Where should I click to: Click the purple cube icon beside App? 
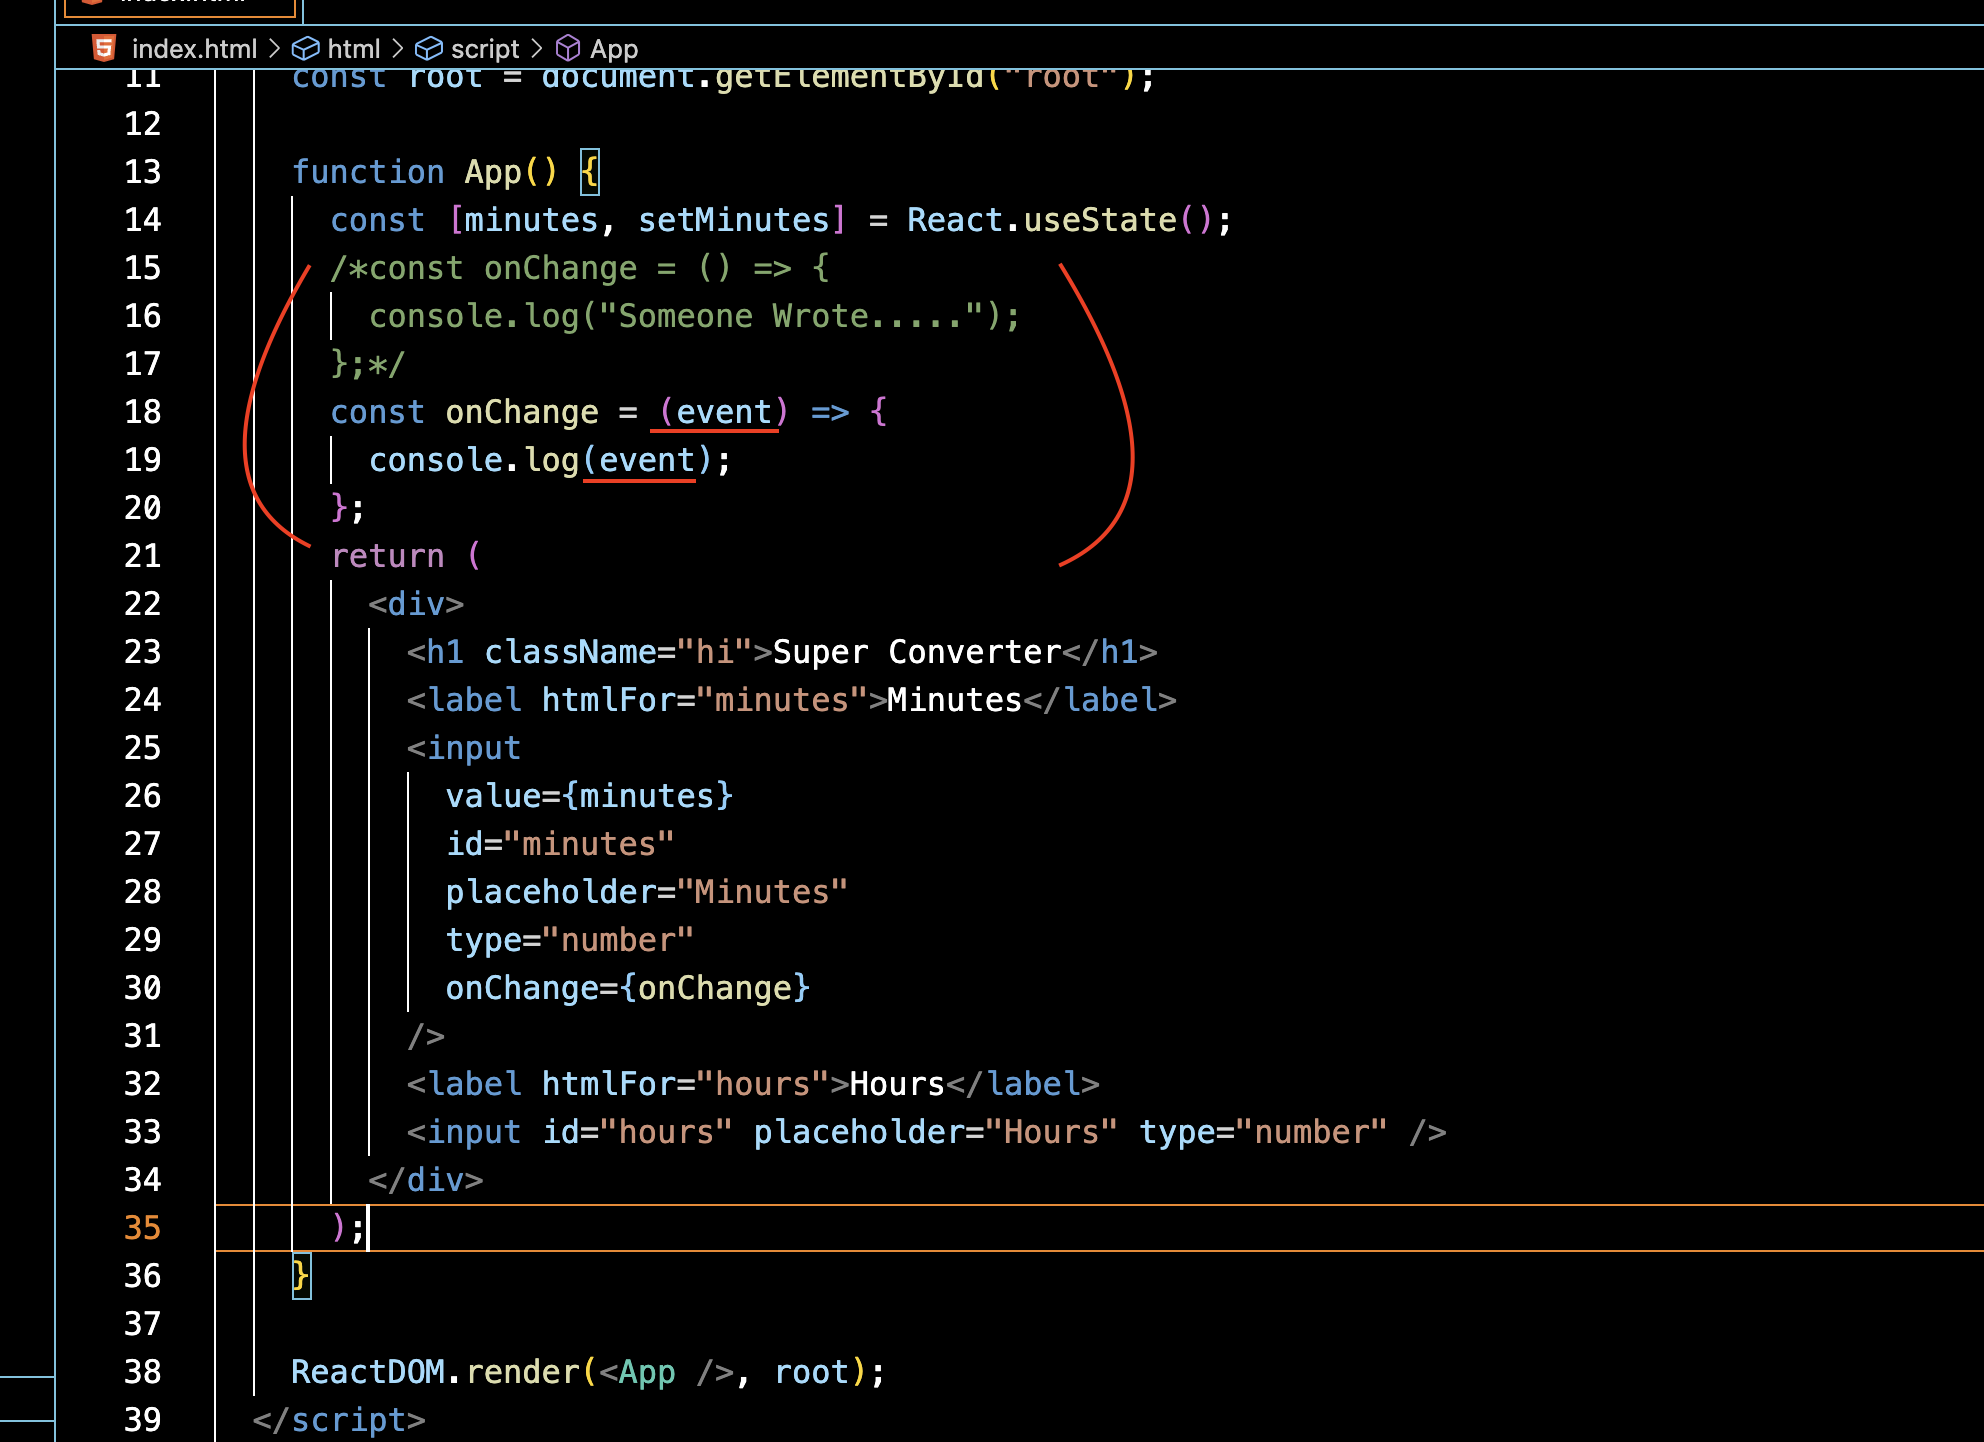(568, 48)
